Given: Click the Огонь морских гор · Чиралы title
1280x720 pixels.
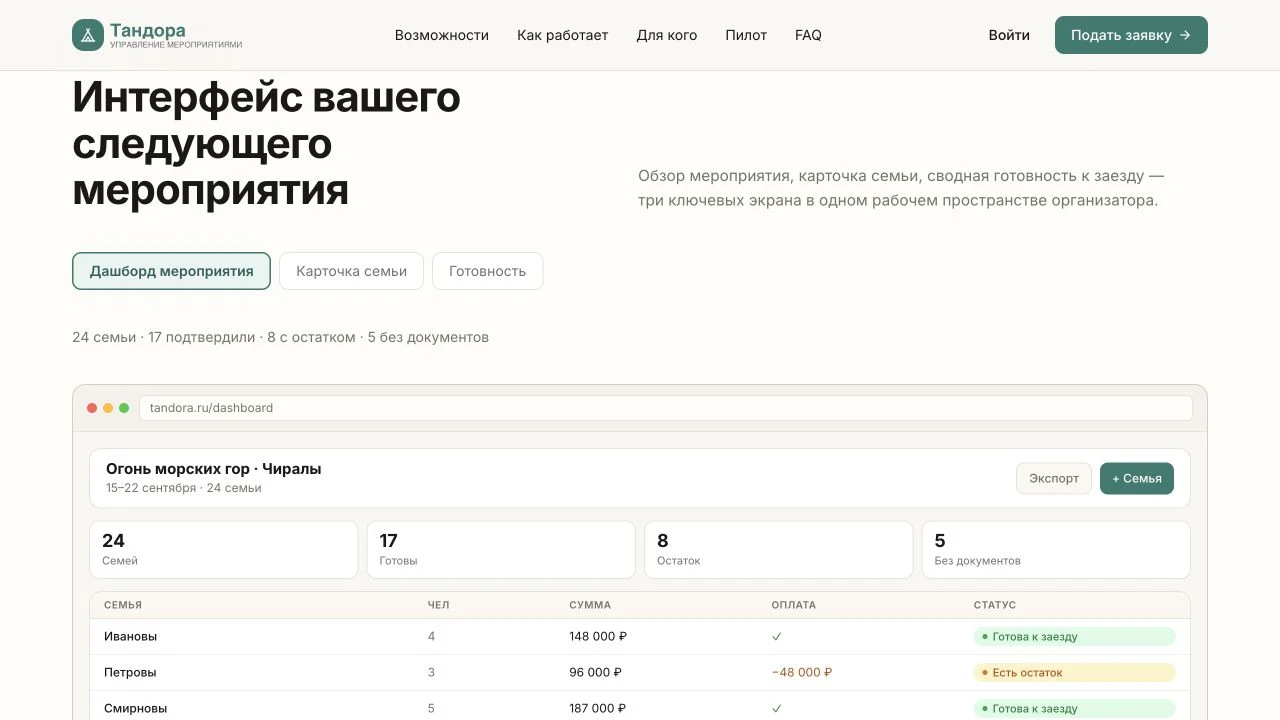Looking at the screenshot, I should click(x=214, y=469).
